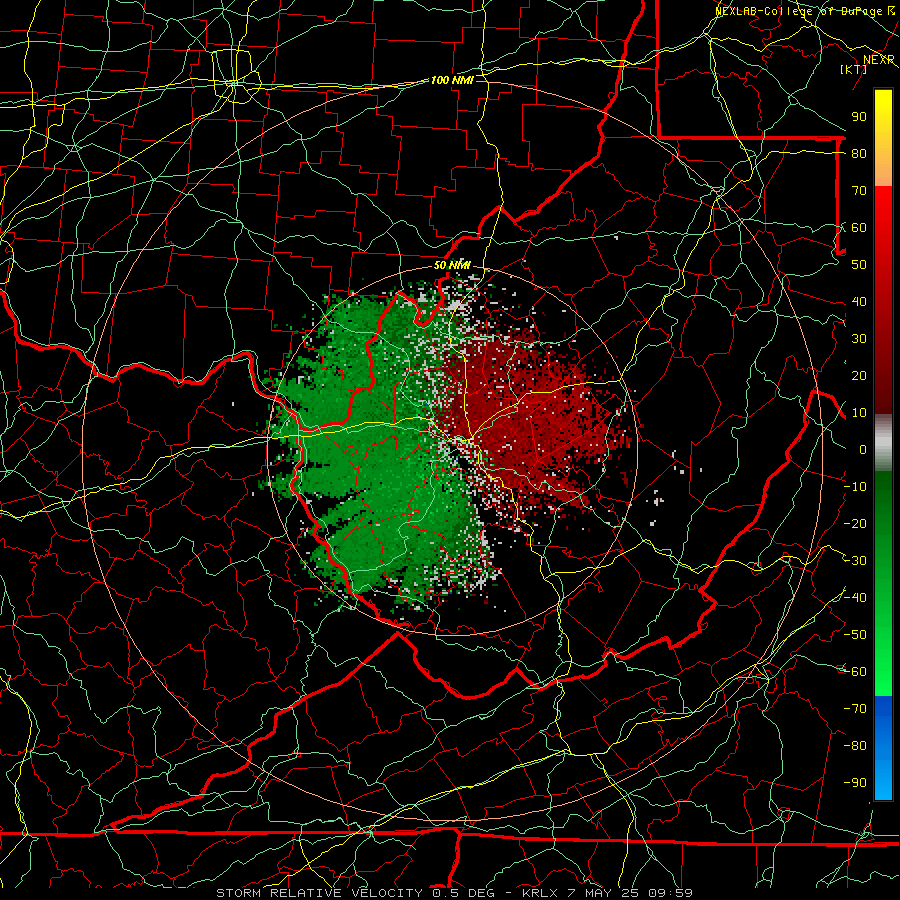Click the "0.5 DEG" elevation text
Image resolution: width=900 pixels, height=900 pixels.
click(461, 893)
